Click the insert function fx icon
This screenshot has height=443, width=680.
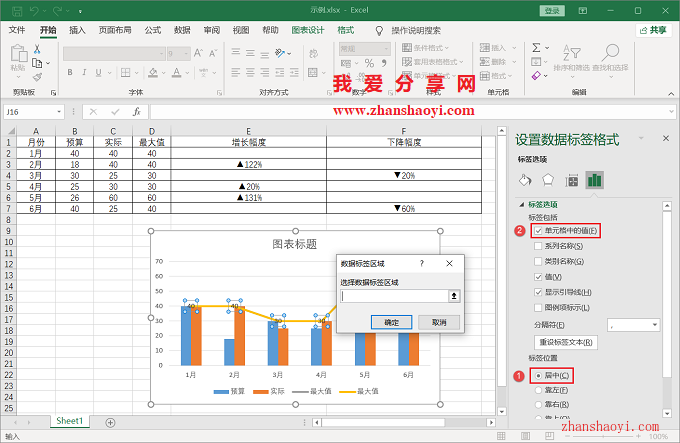click(137, 112)
